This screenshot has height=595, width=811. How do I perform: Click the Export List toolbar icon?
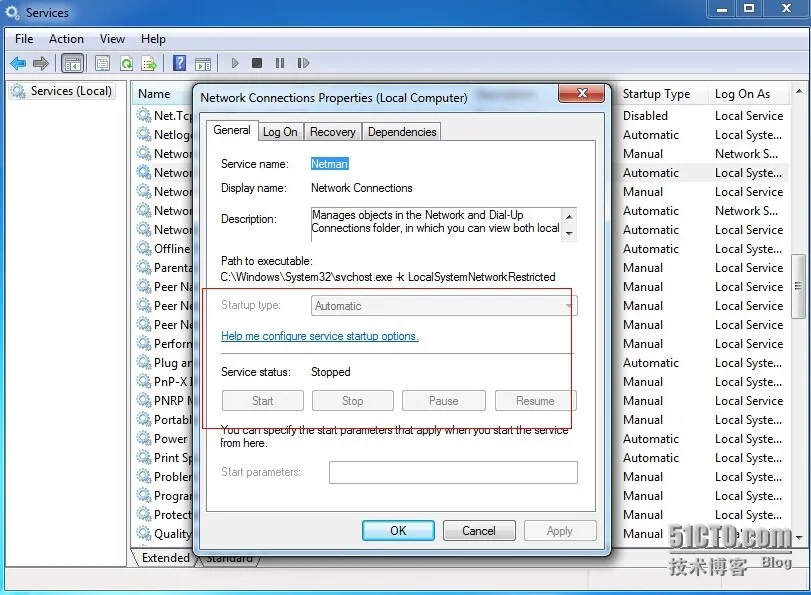[149, 63]
